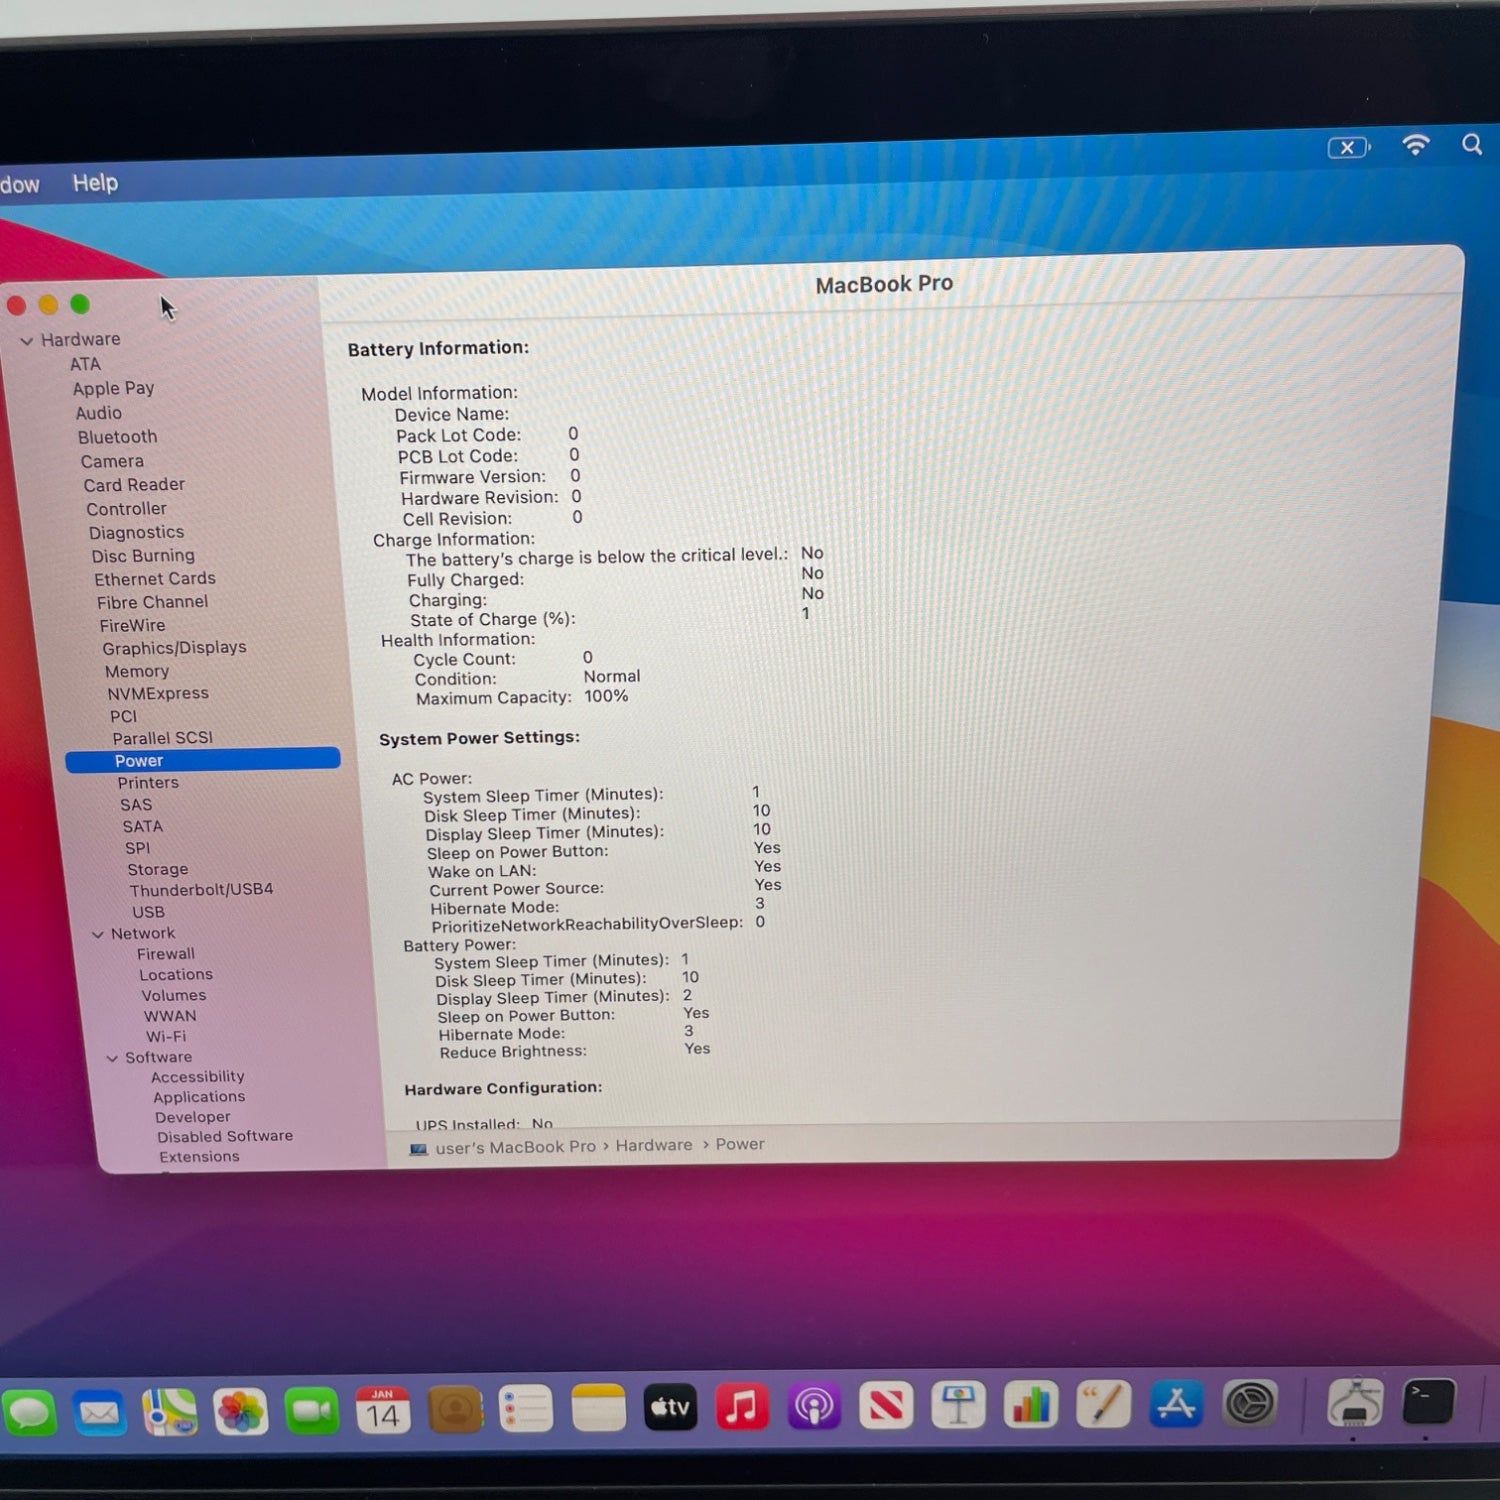Click Hardware in the path bar
Image resolution: width=1500 pixels, height=1500 pixels.
click(x=653, y=1145)
